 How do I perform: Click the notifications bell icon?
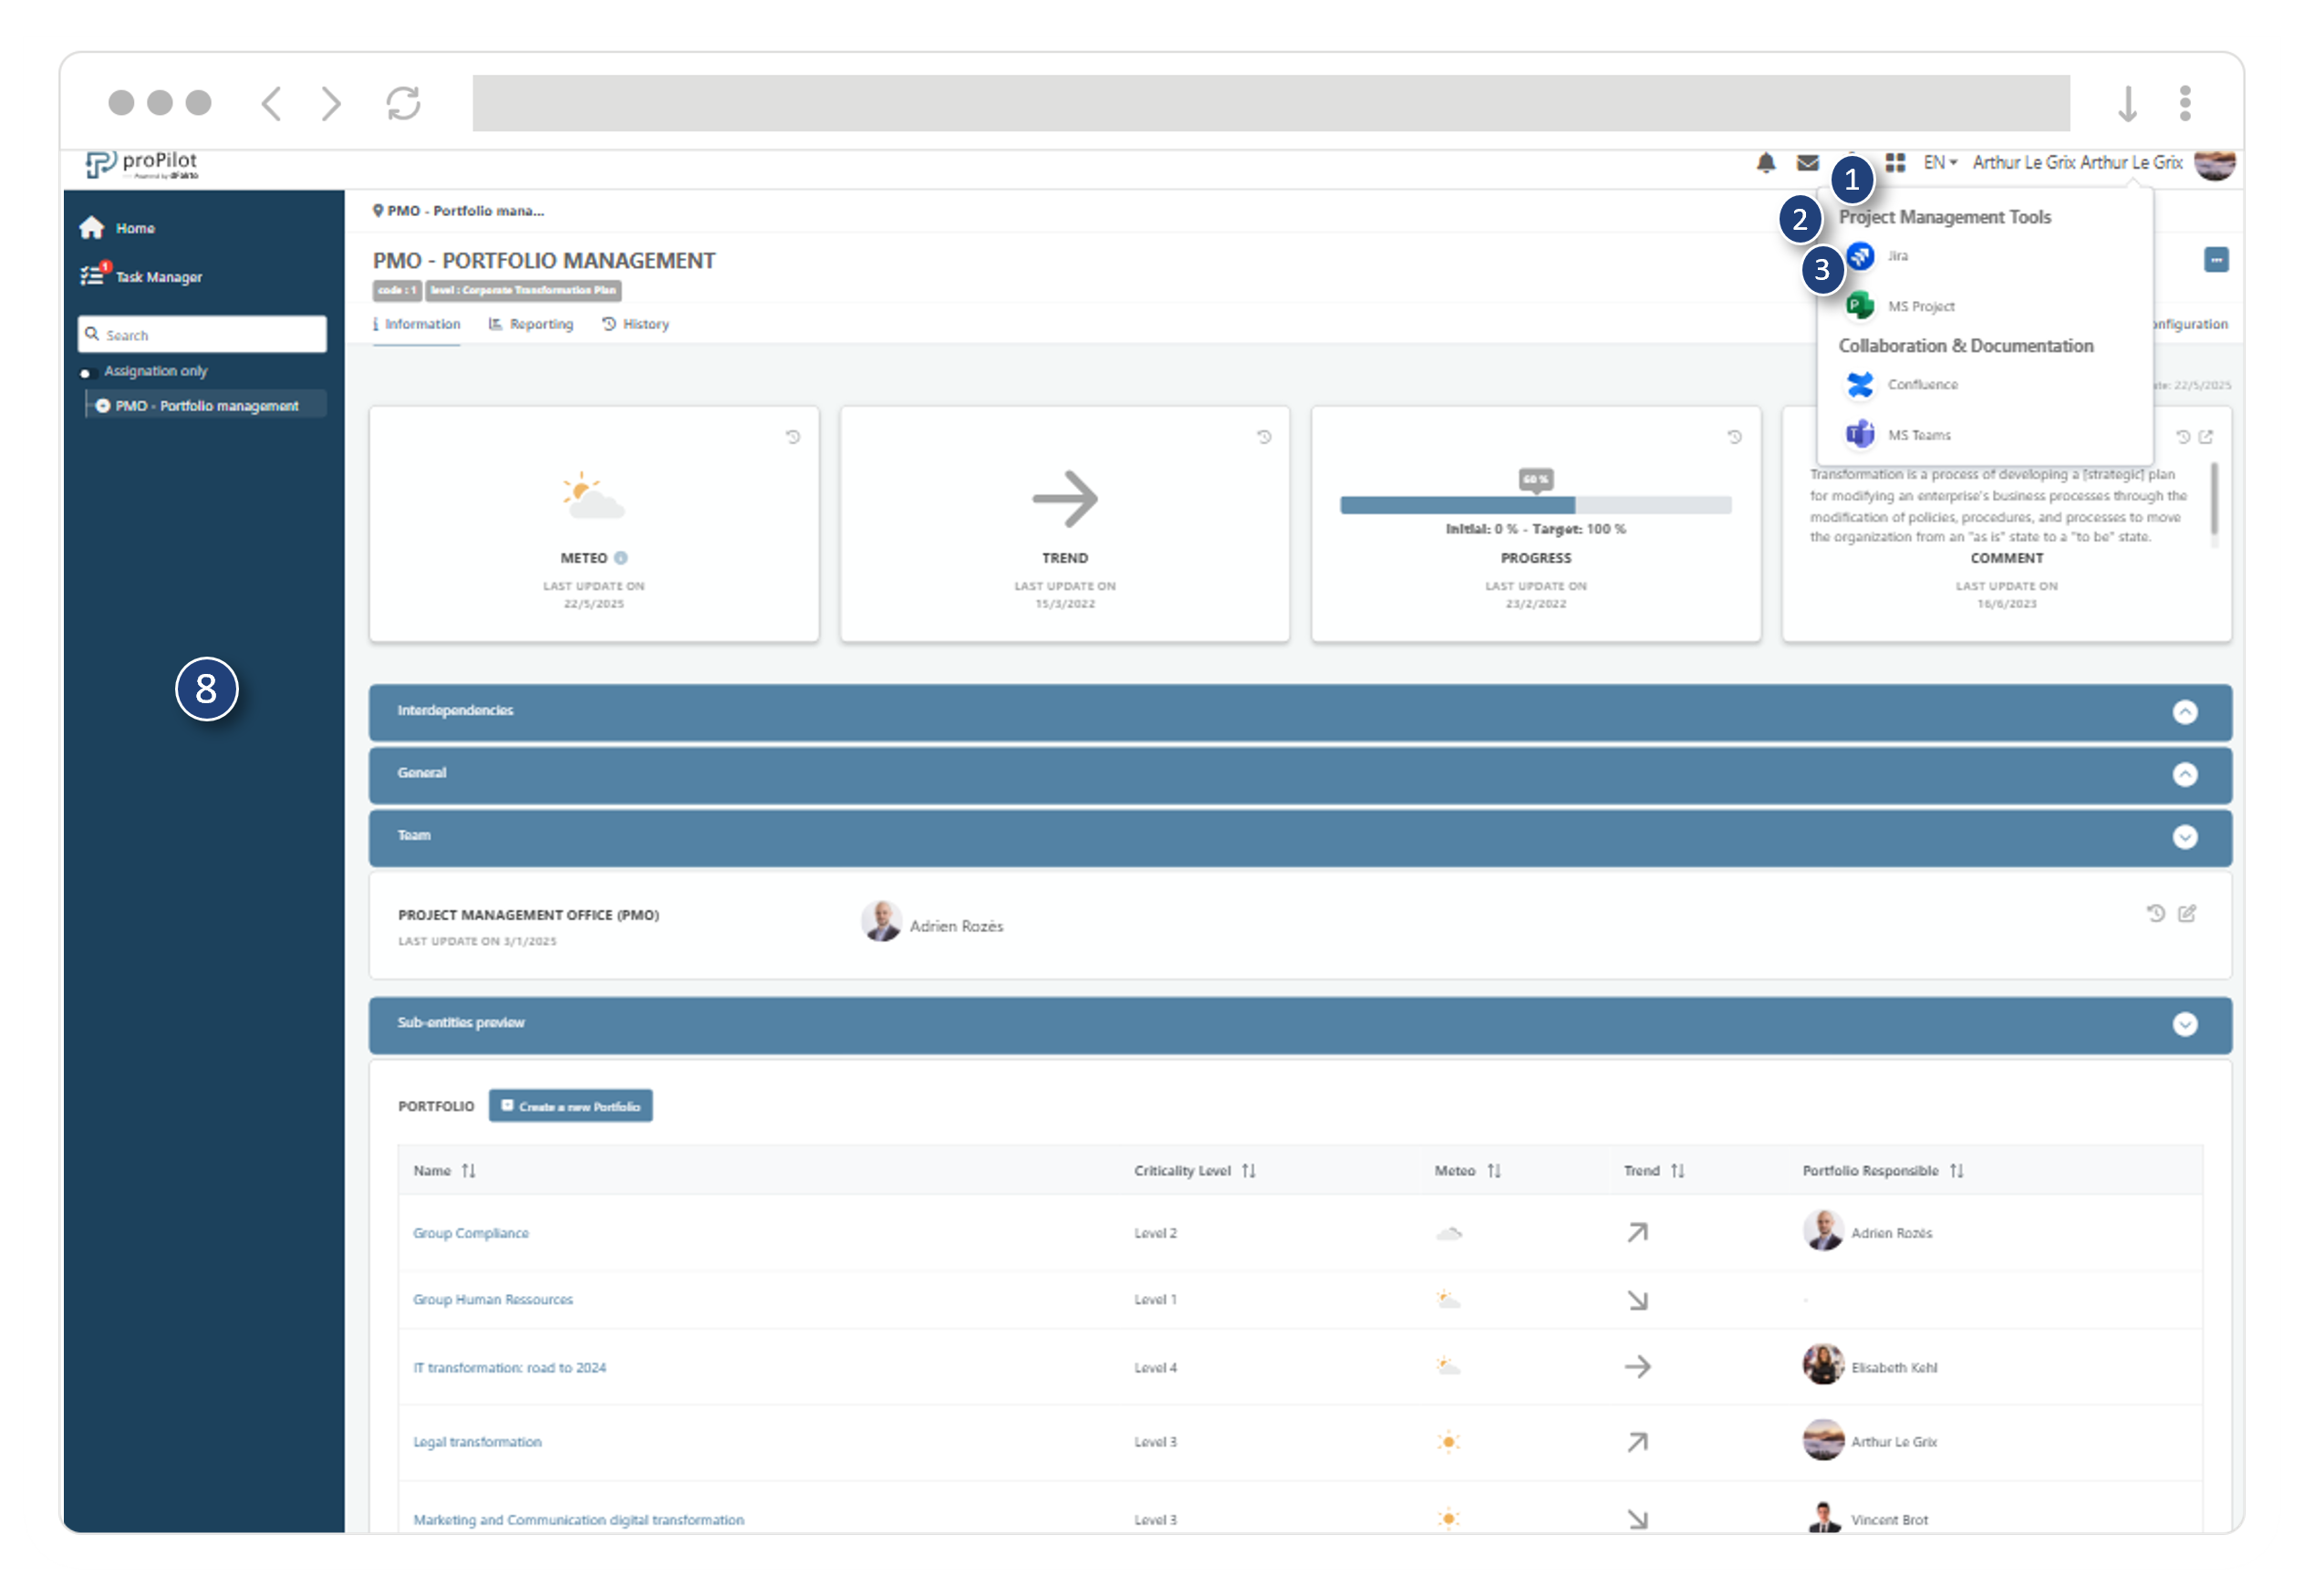click(x=1765, y=162)
